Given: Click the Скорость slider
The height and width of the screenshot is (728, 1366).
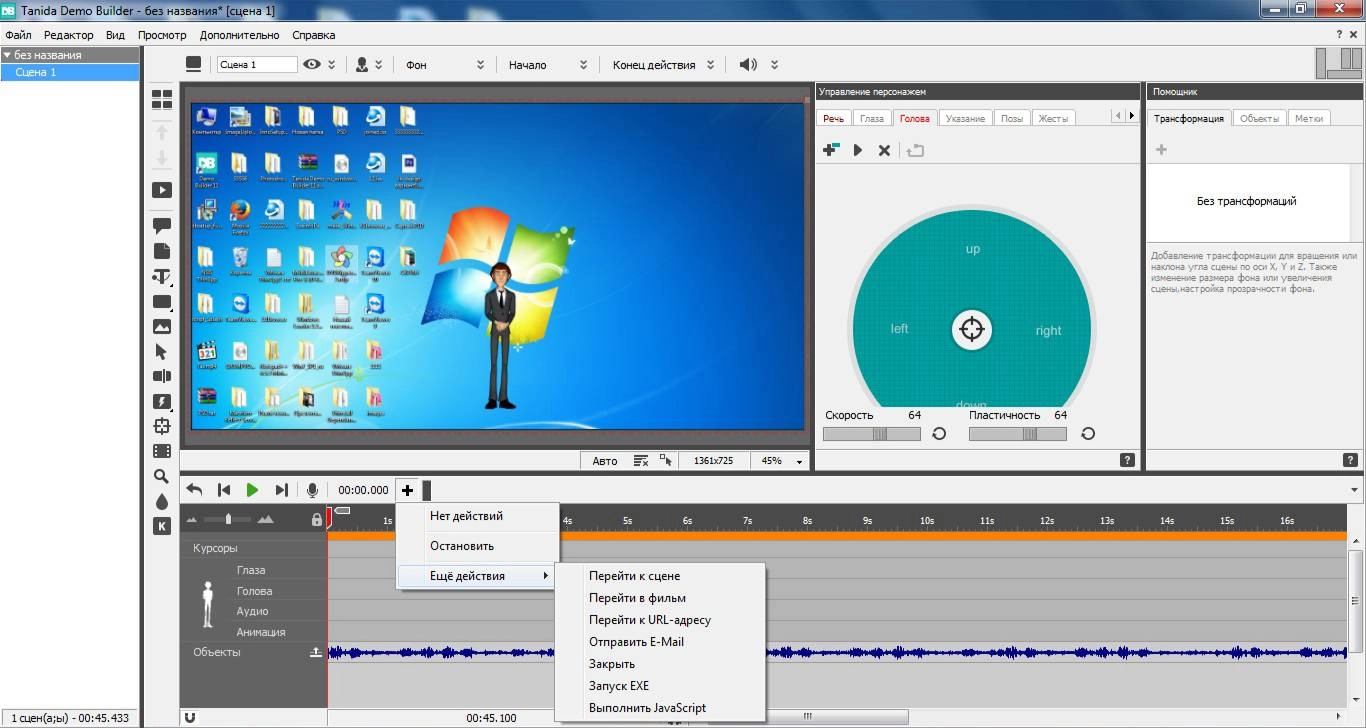Looking at the screenshot, I should coord(872,434).
